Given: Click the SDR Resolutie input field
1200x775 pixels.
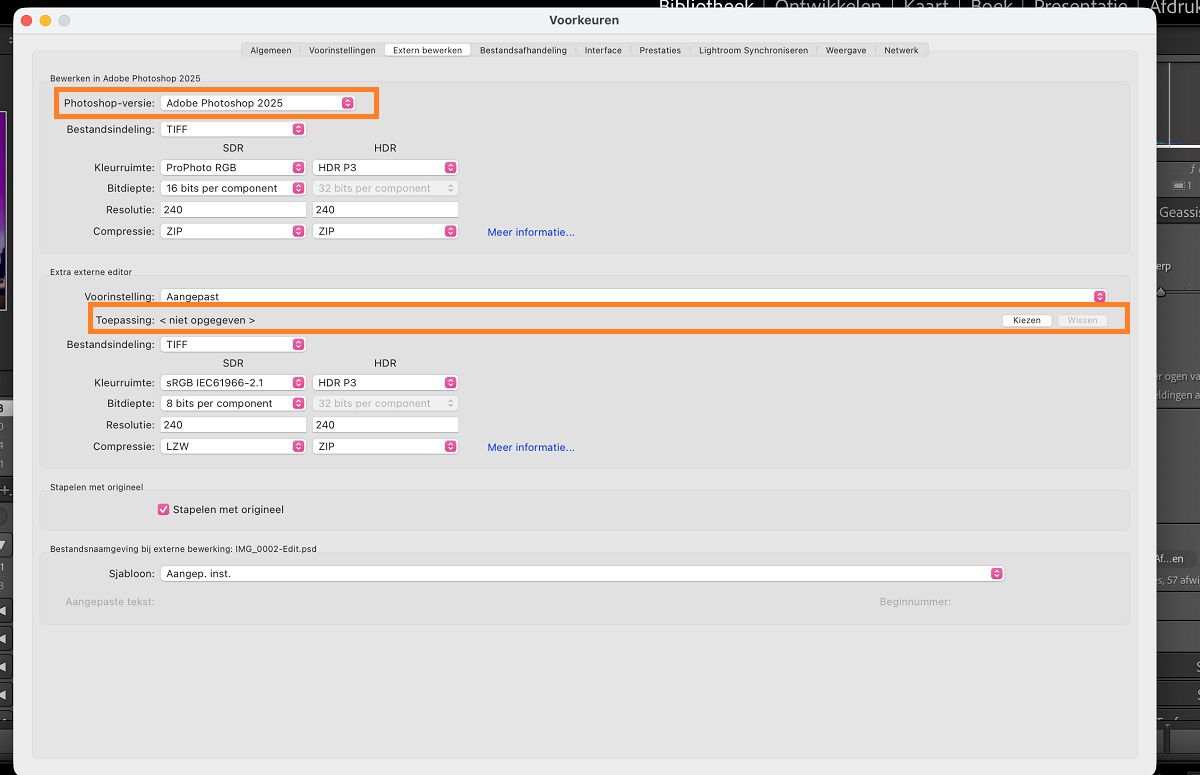Looking at the screenshot, I should point(233,209).
